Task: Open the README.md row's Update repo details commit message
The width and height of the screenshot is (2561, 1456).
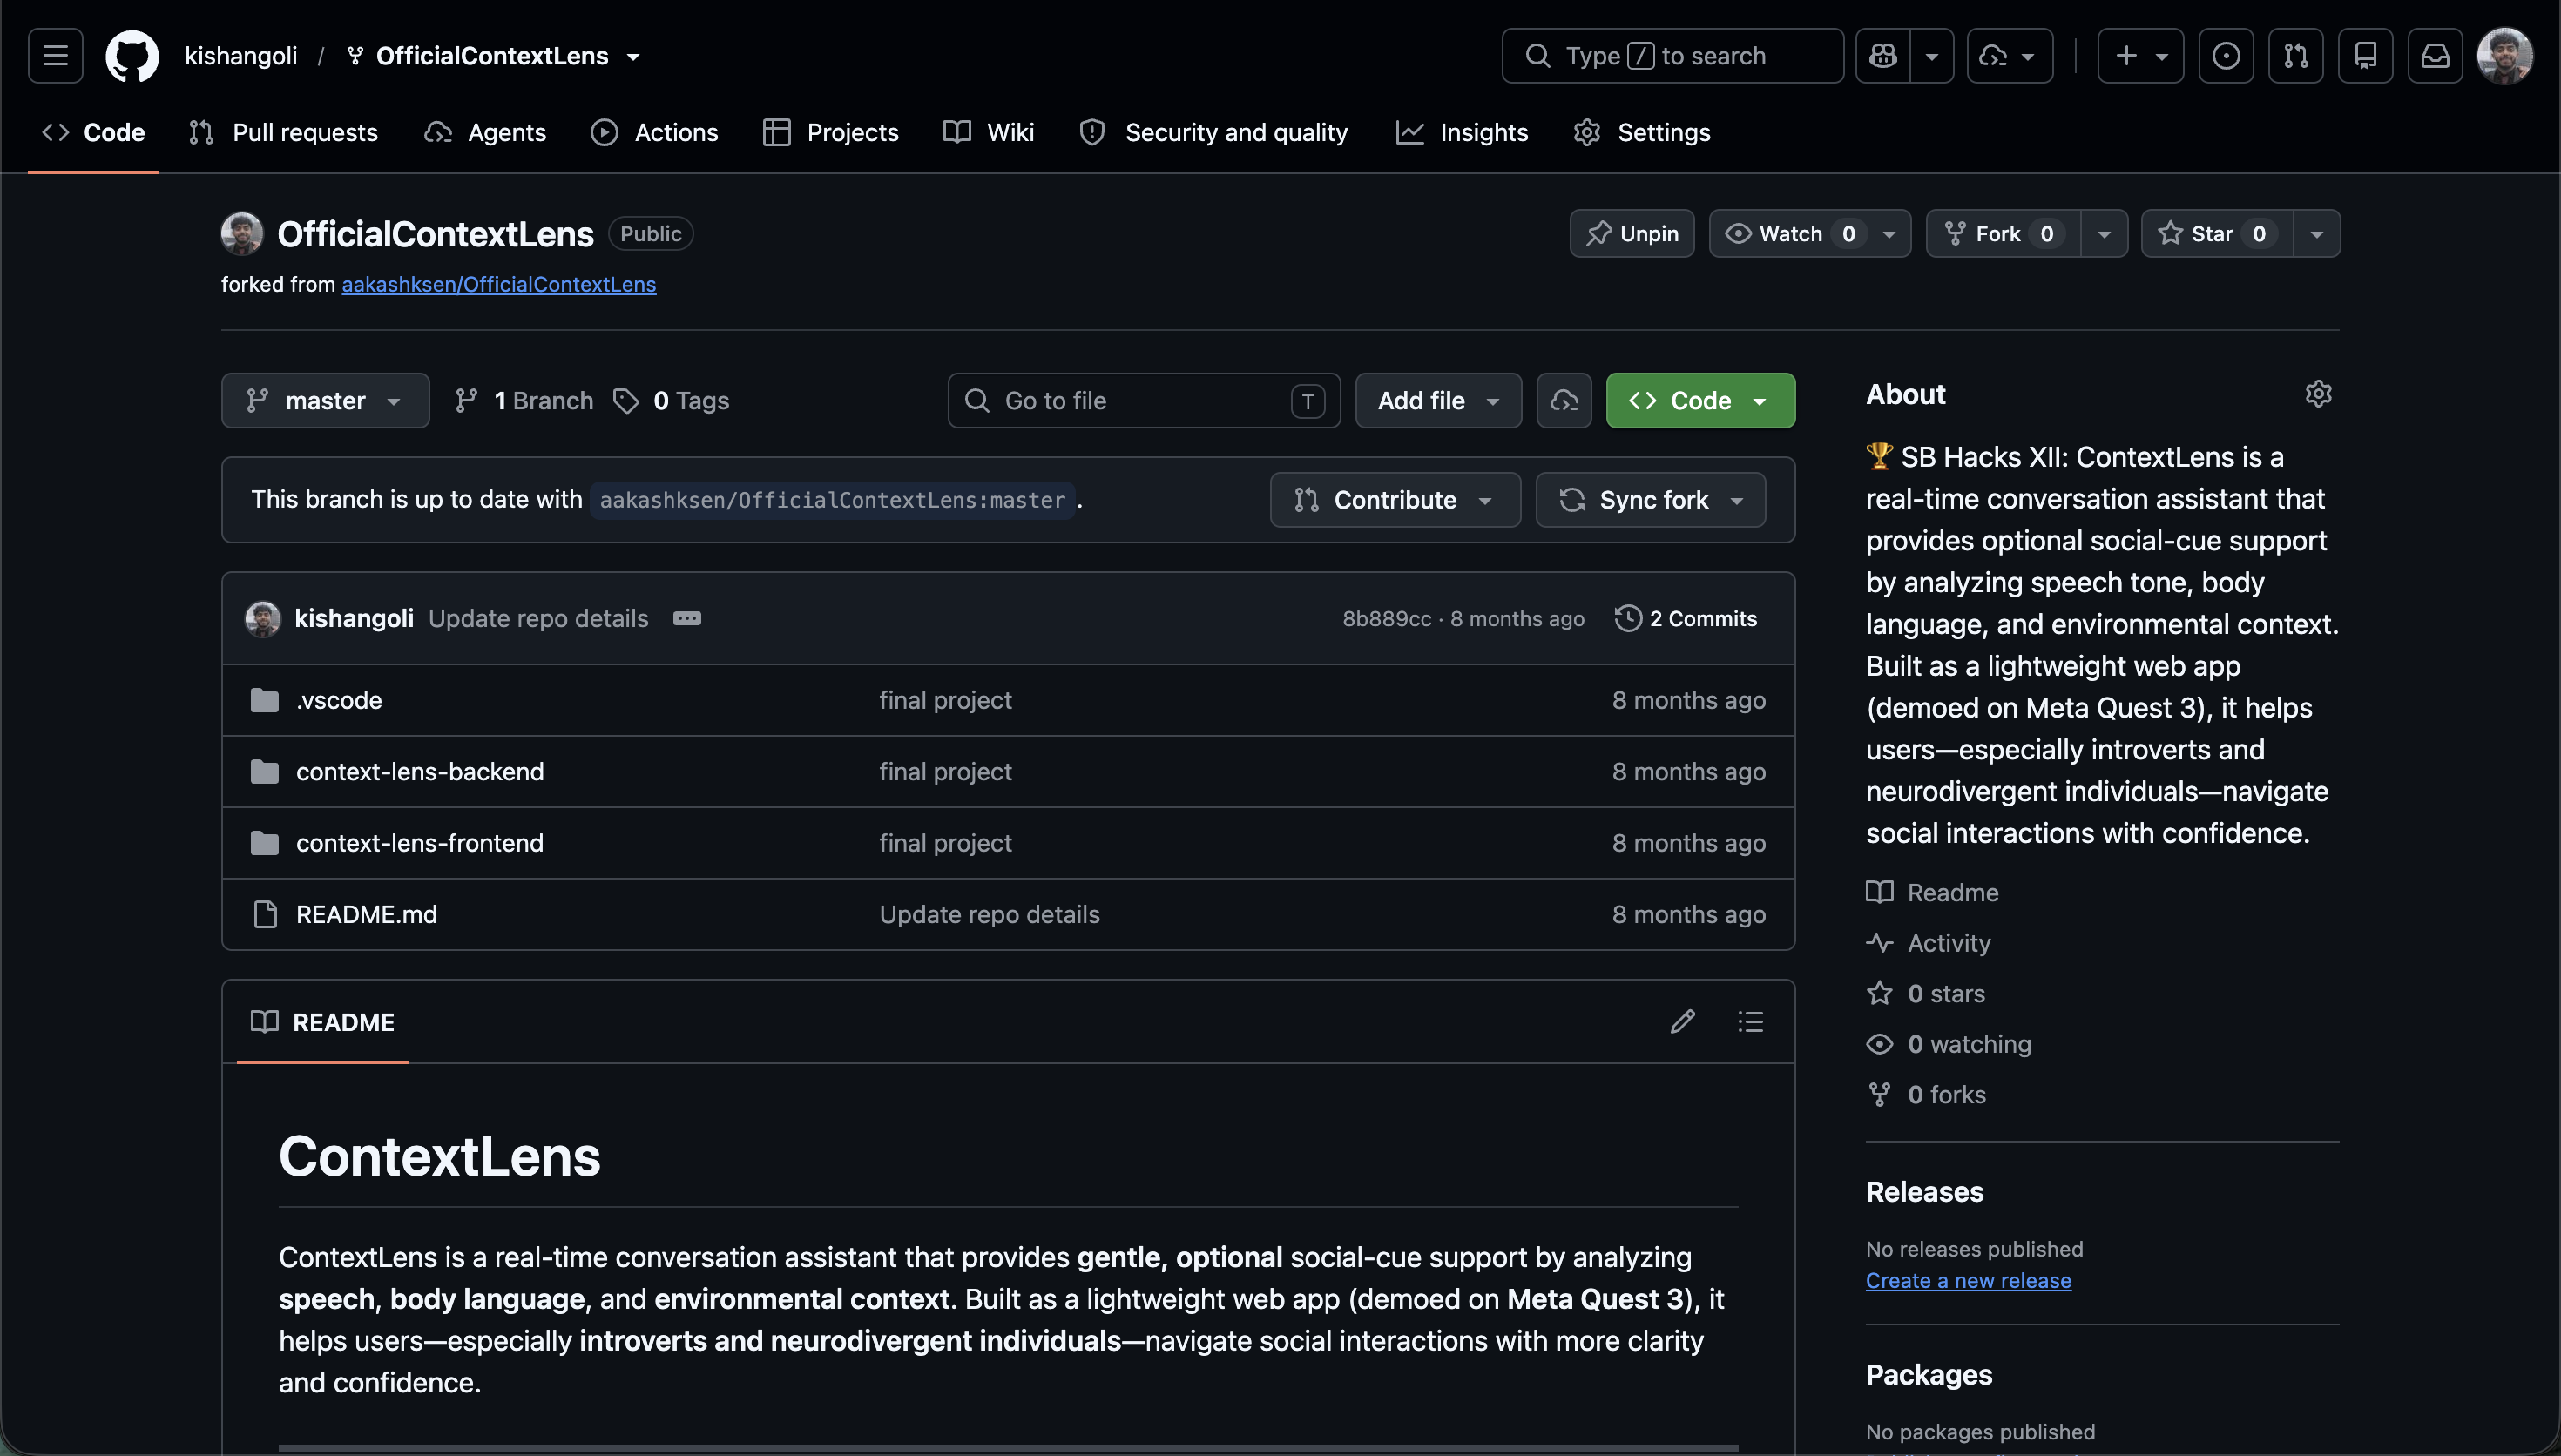Action: point(989,915)
